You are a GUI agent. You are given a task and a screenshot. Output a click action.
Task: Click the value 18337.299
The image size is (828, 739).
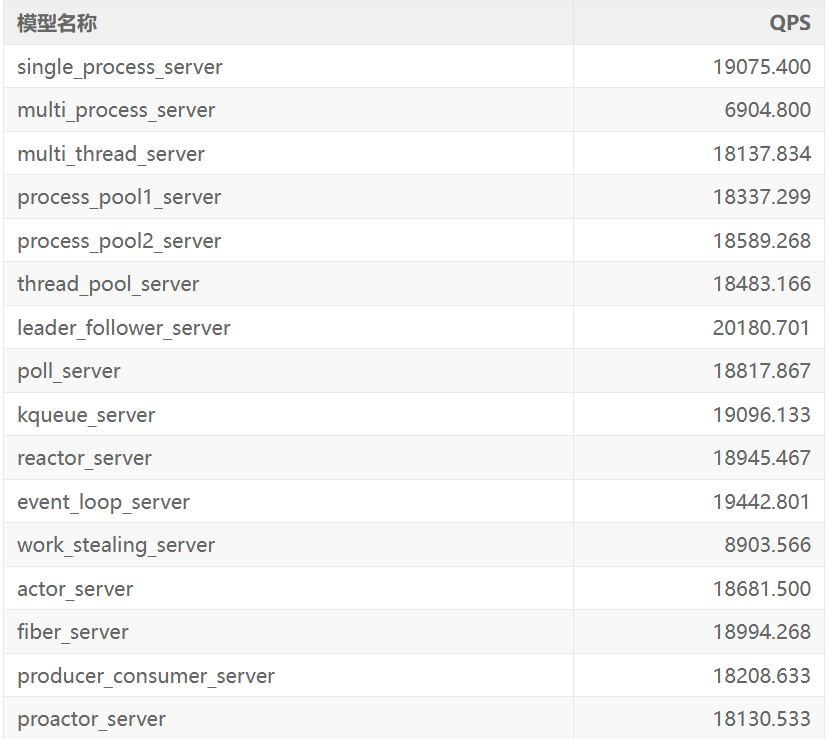coord(761,197)
